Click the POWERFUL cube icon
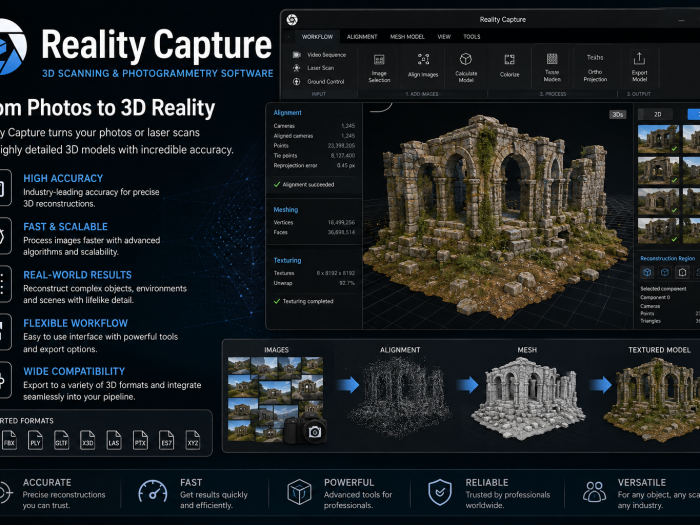The height and width of the screenshot is (525, 700). [x=299, y=492]
